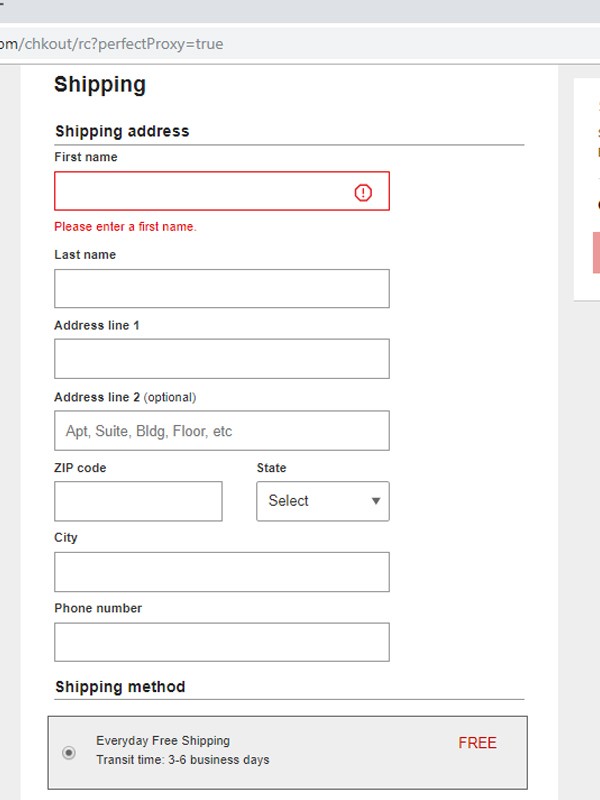
Task: Click the 'Please enter a first name' error message
Action: 125,227
